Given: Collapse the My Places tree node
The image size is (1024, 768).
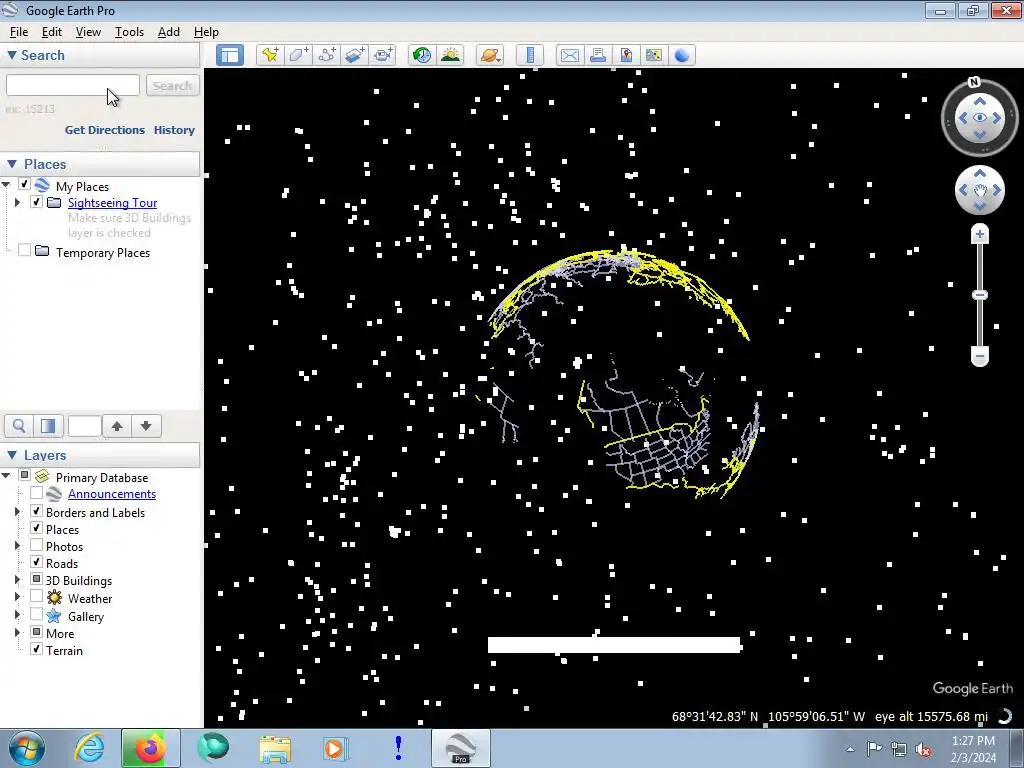Looking at the screenshot, I should [x=7, y=185].
